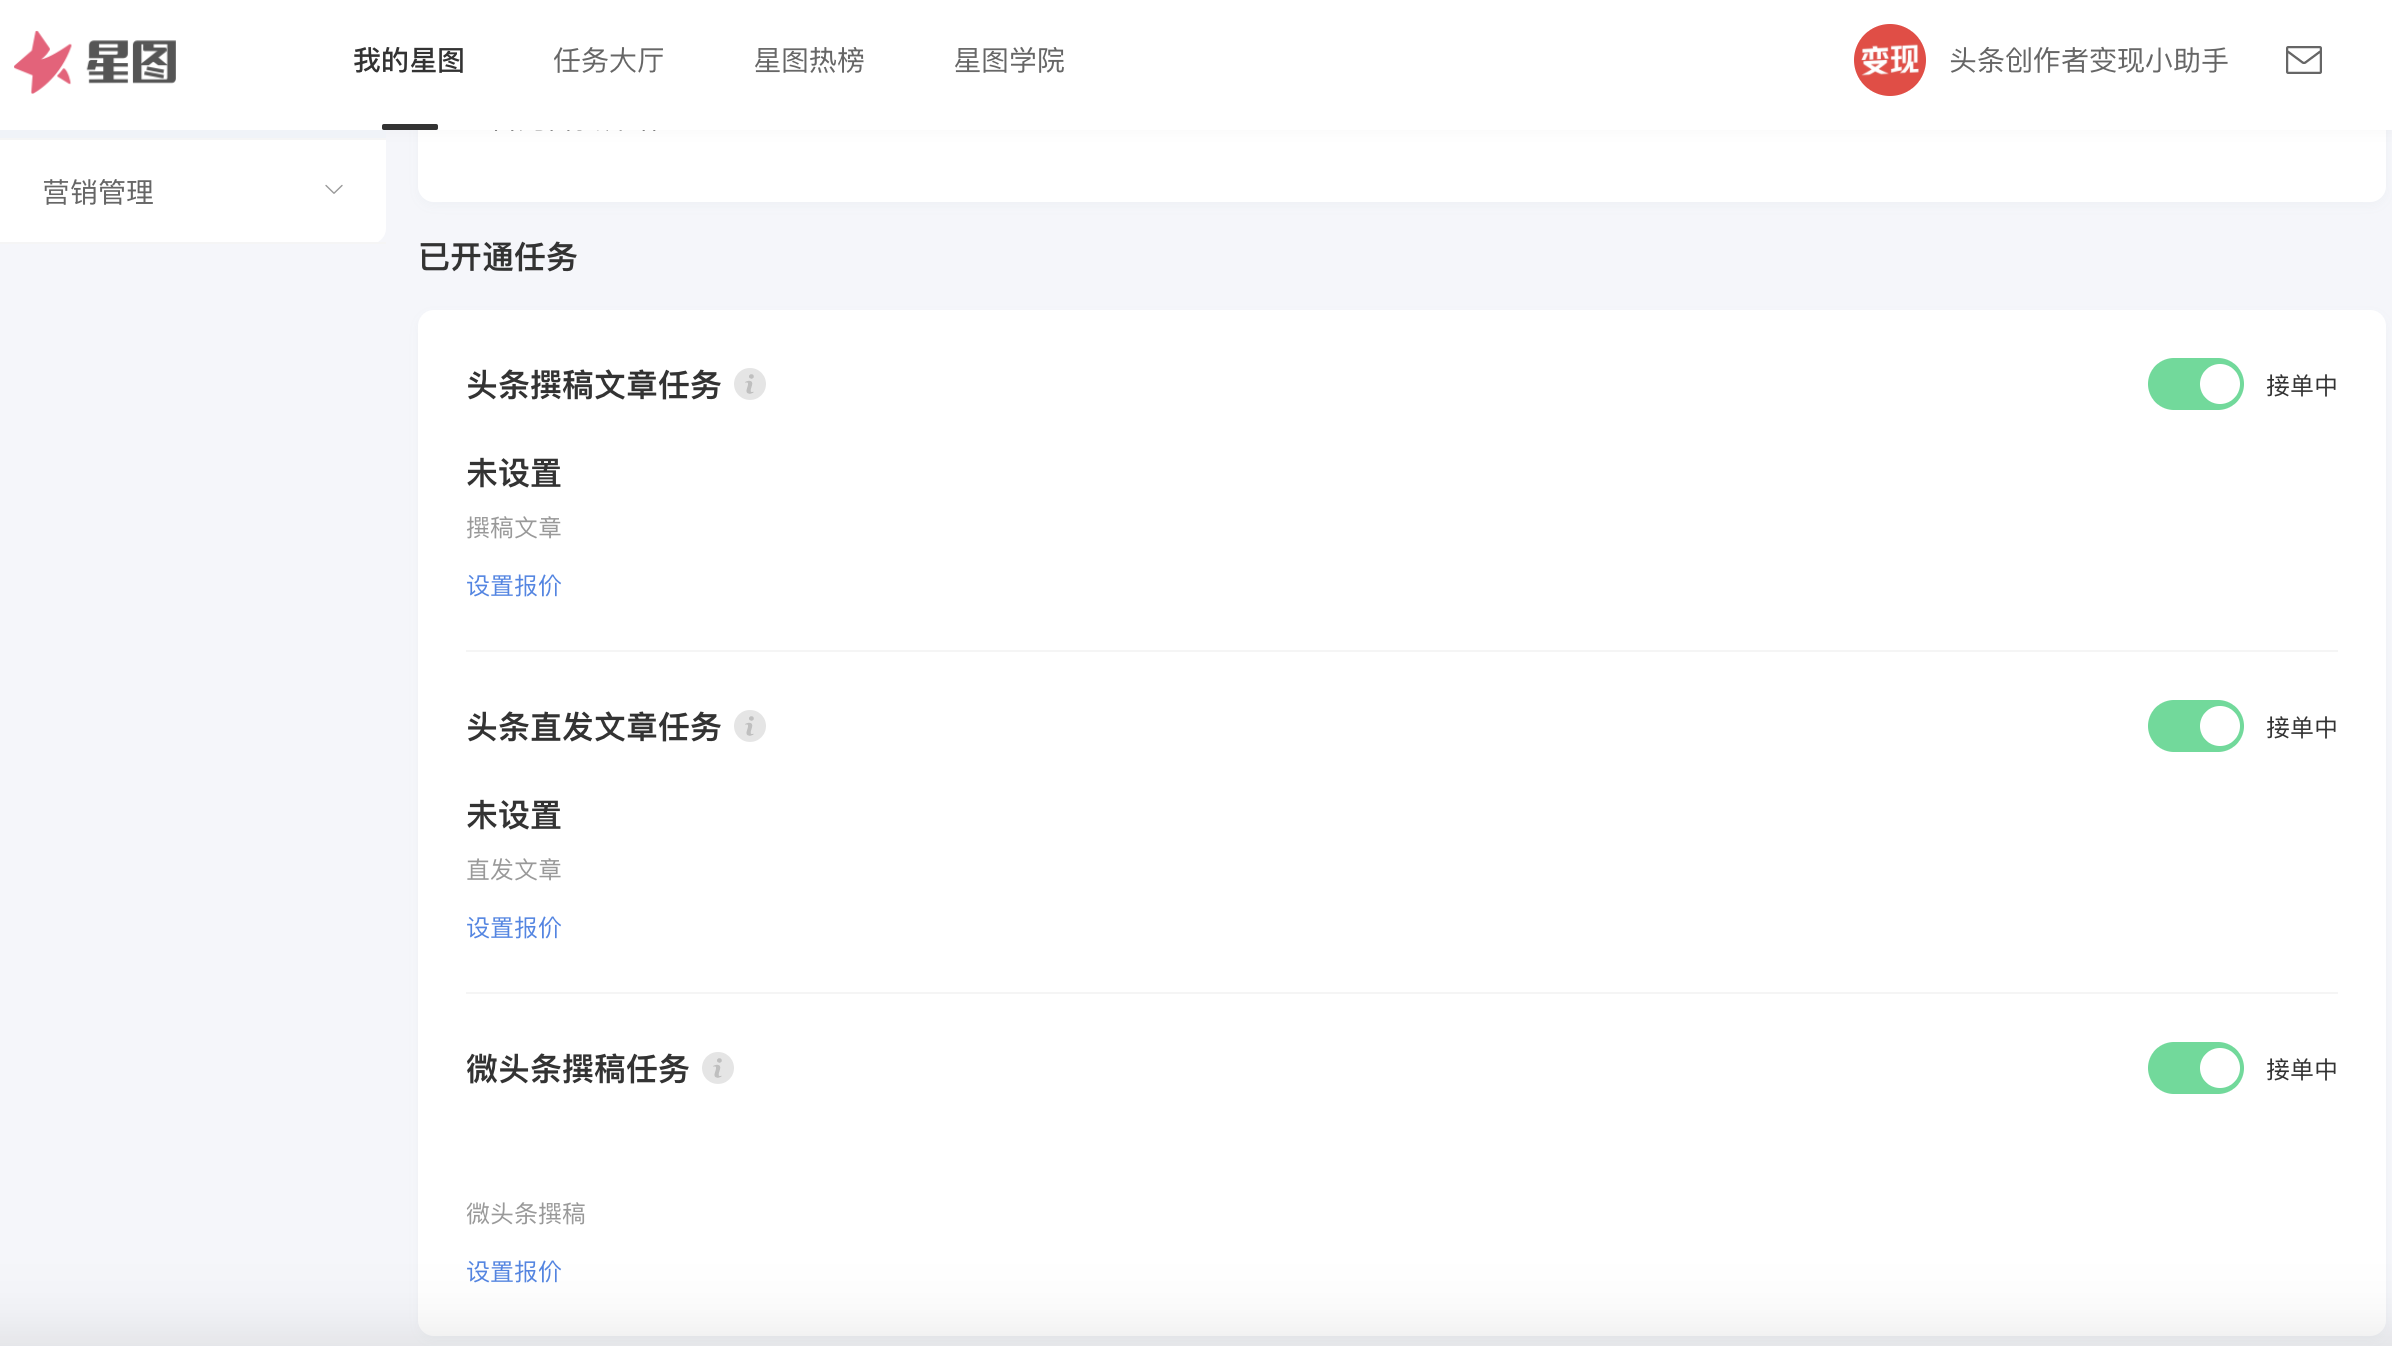The height and width of the screenshot is (1346, 2392).
Task: Click the 未设置 heading of 头条直发文章任务
Action: (x=512, y=816)
